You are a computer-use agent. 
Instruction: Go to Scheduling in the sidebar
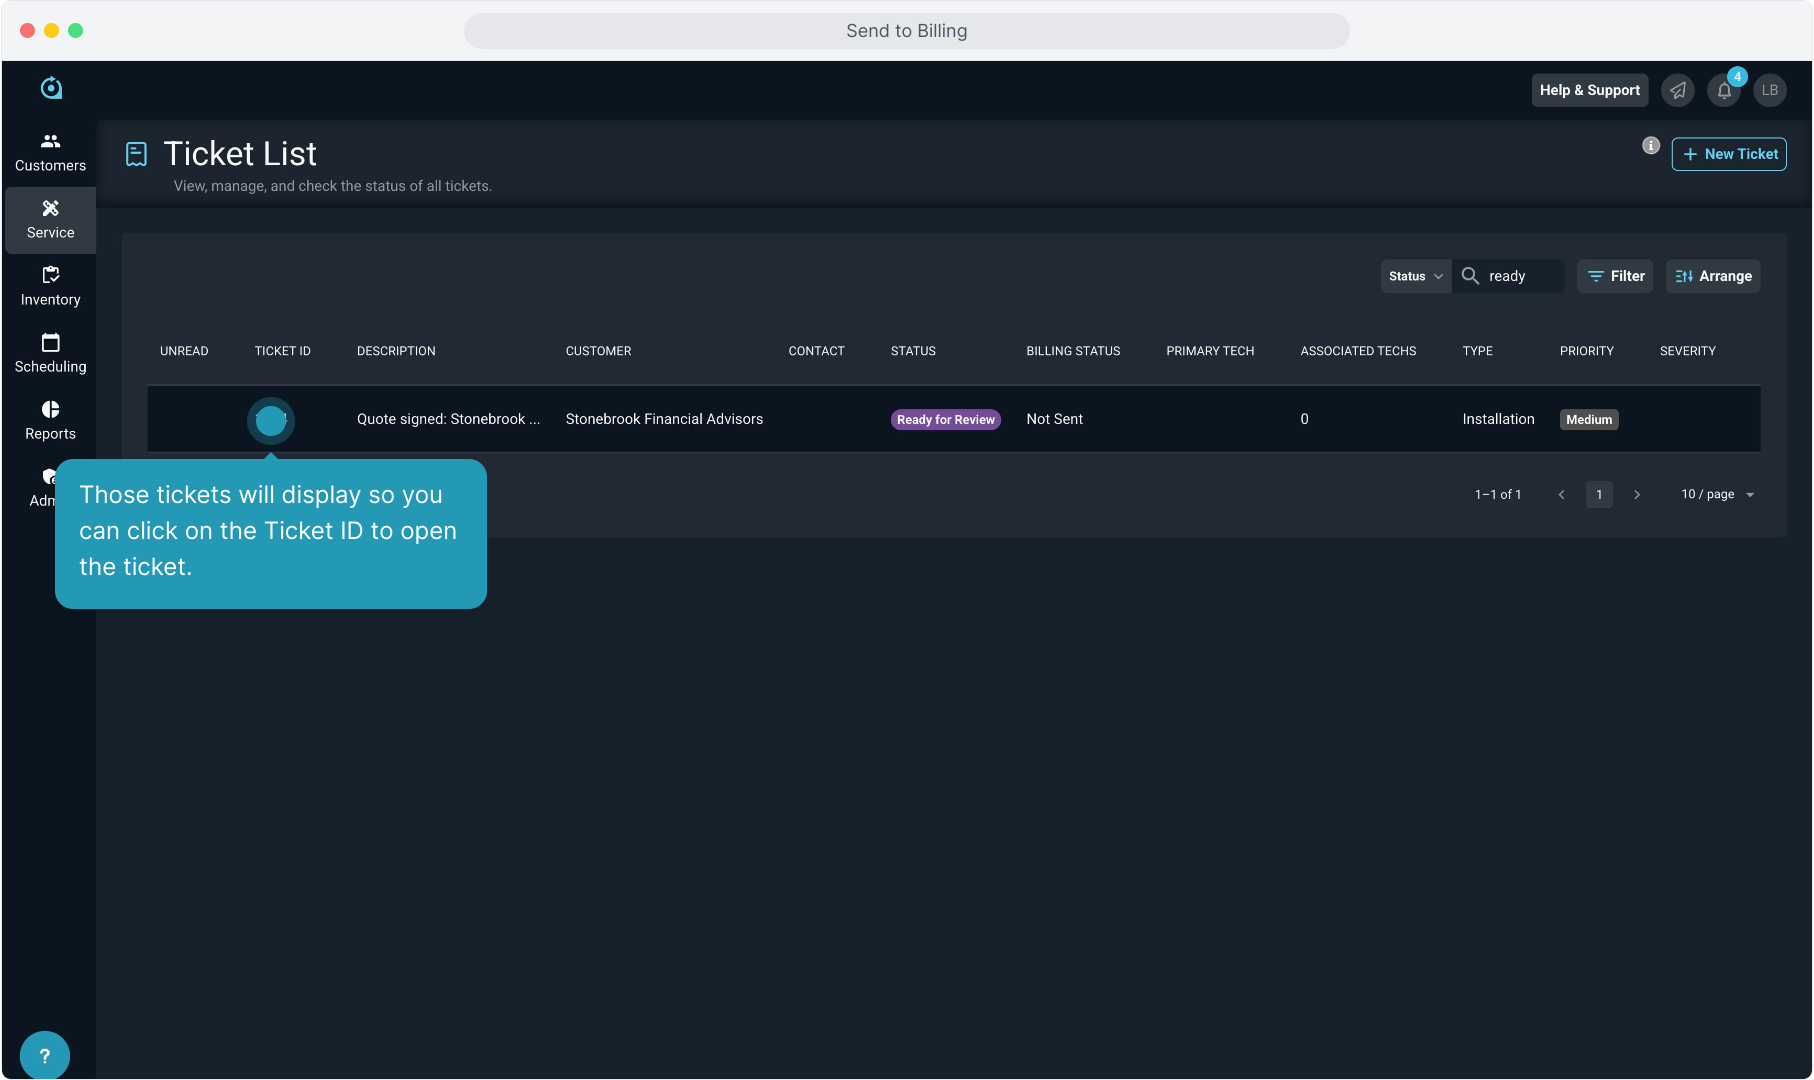click(x=50, y=353)
